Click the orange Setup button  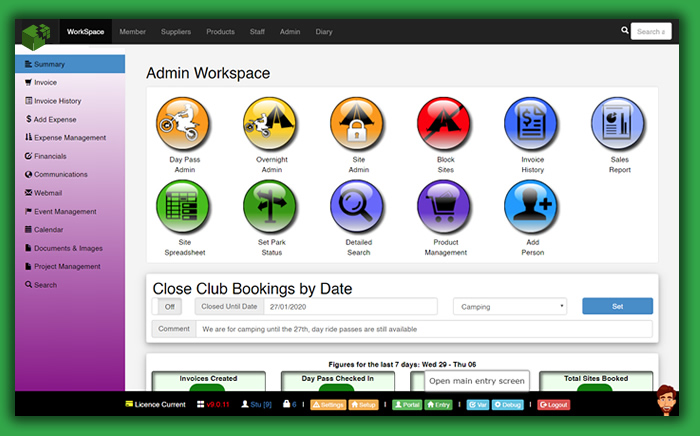point(363,405)
